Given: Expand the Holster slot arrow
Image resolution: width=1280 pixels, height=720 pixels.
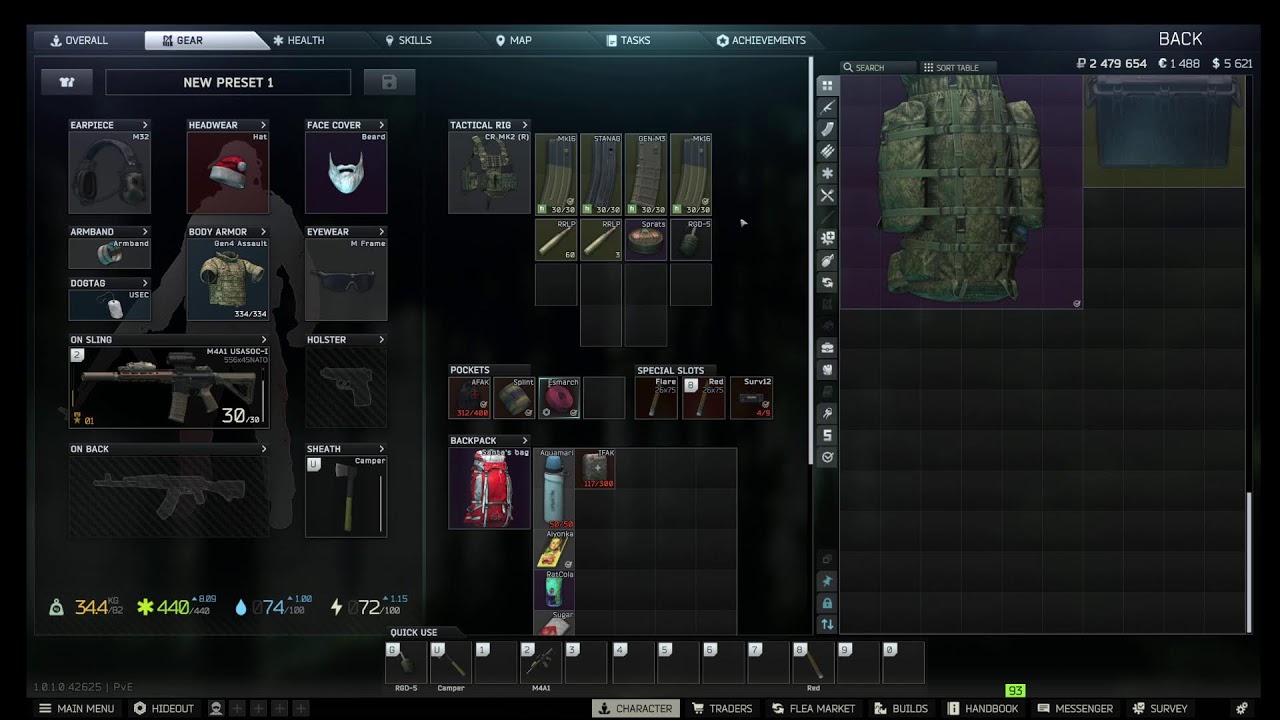Looking at the screenshot, I should pyautogui.click(x=381, y=340).
